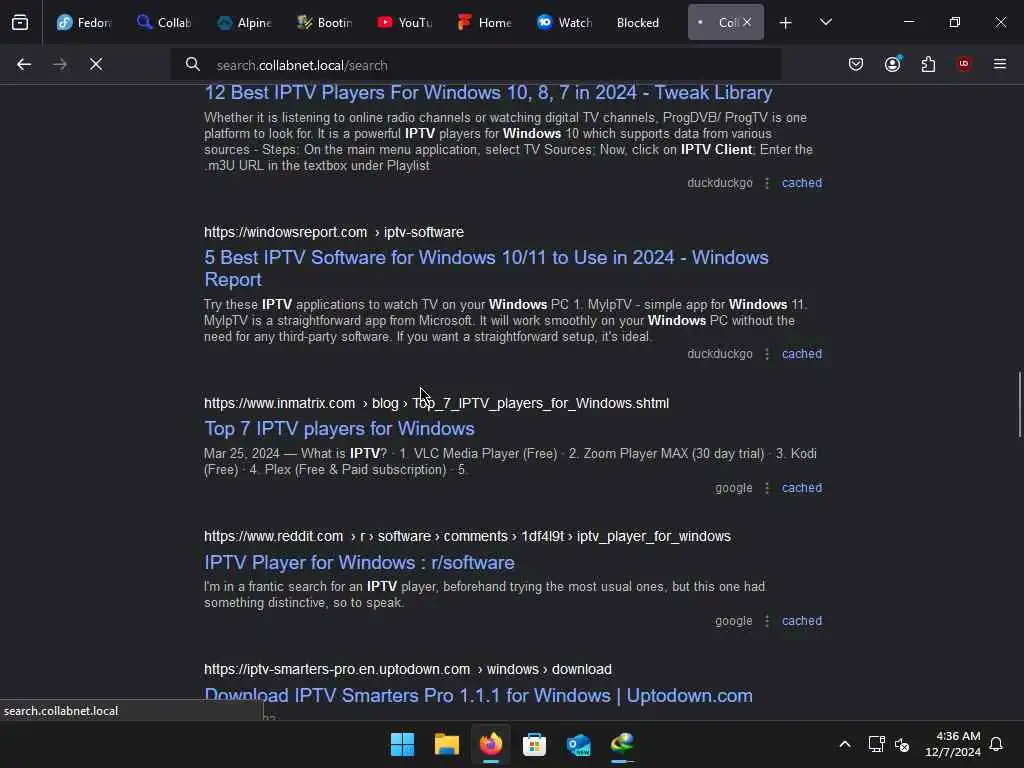Switch to the Fedora tab
Image resolution: width=1024 pixels, height=768 pixels.
[x=84, y=22]
